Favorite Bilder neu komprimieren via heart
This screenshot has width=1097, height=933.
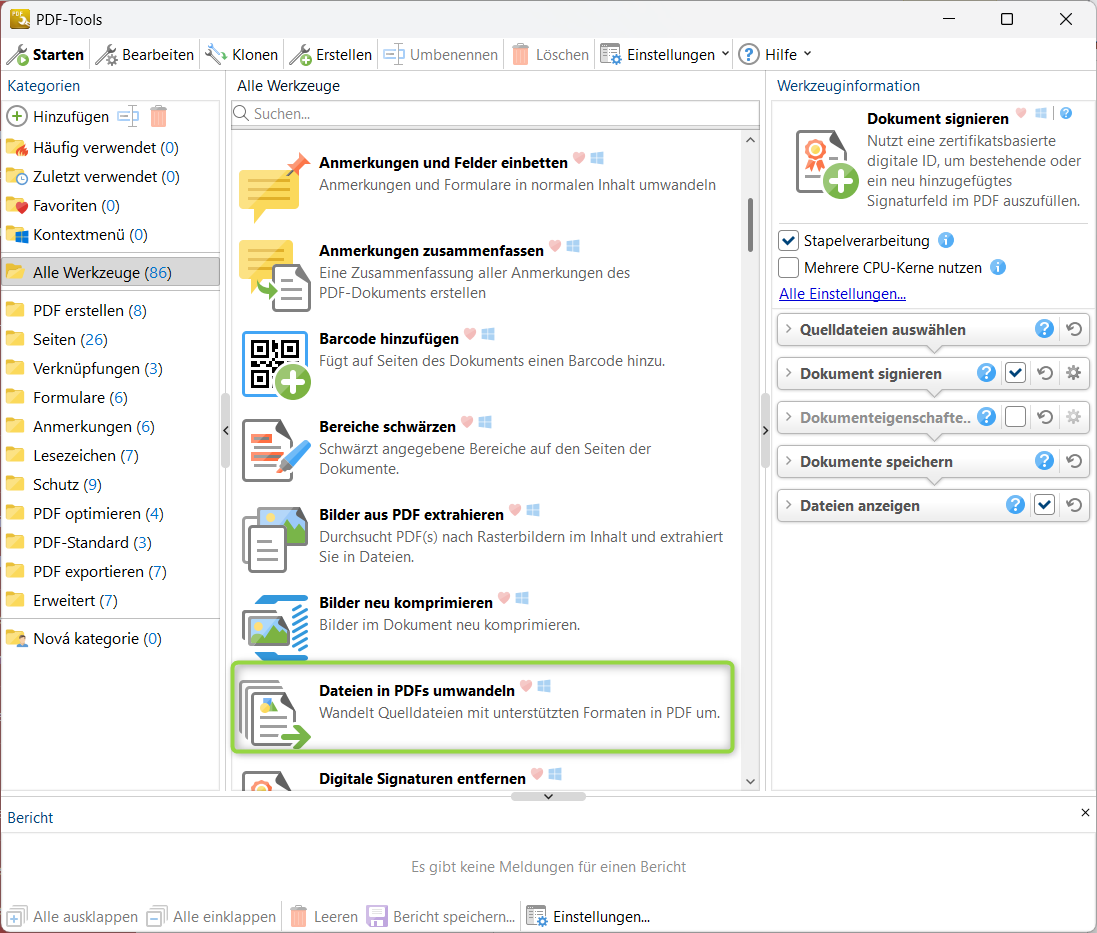pos(504,599)
